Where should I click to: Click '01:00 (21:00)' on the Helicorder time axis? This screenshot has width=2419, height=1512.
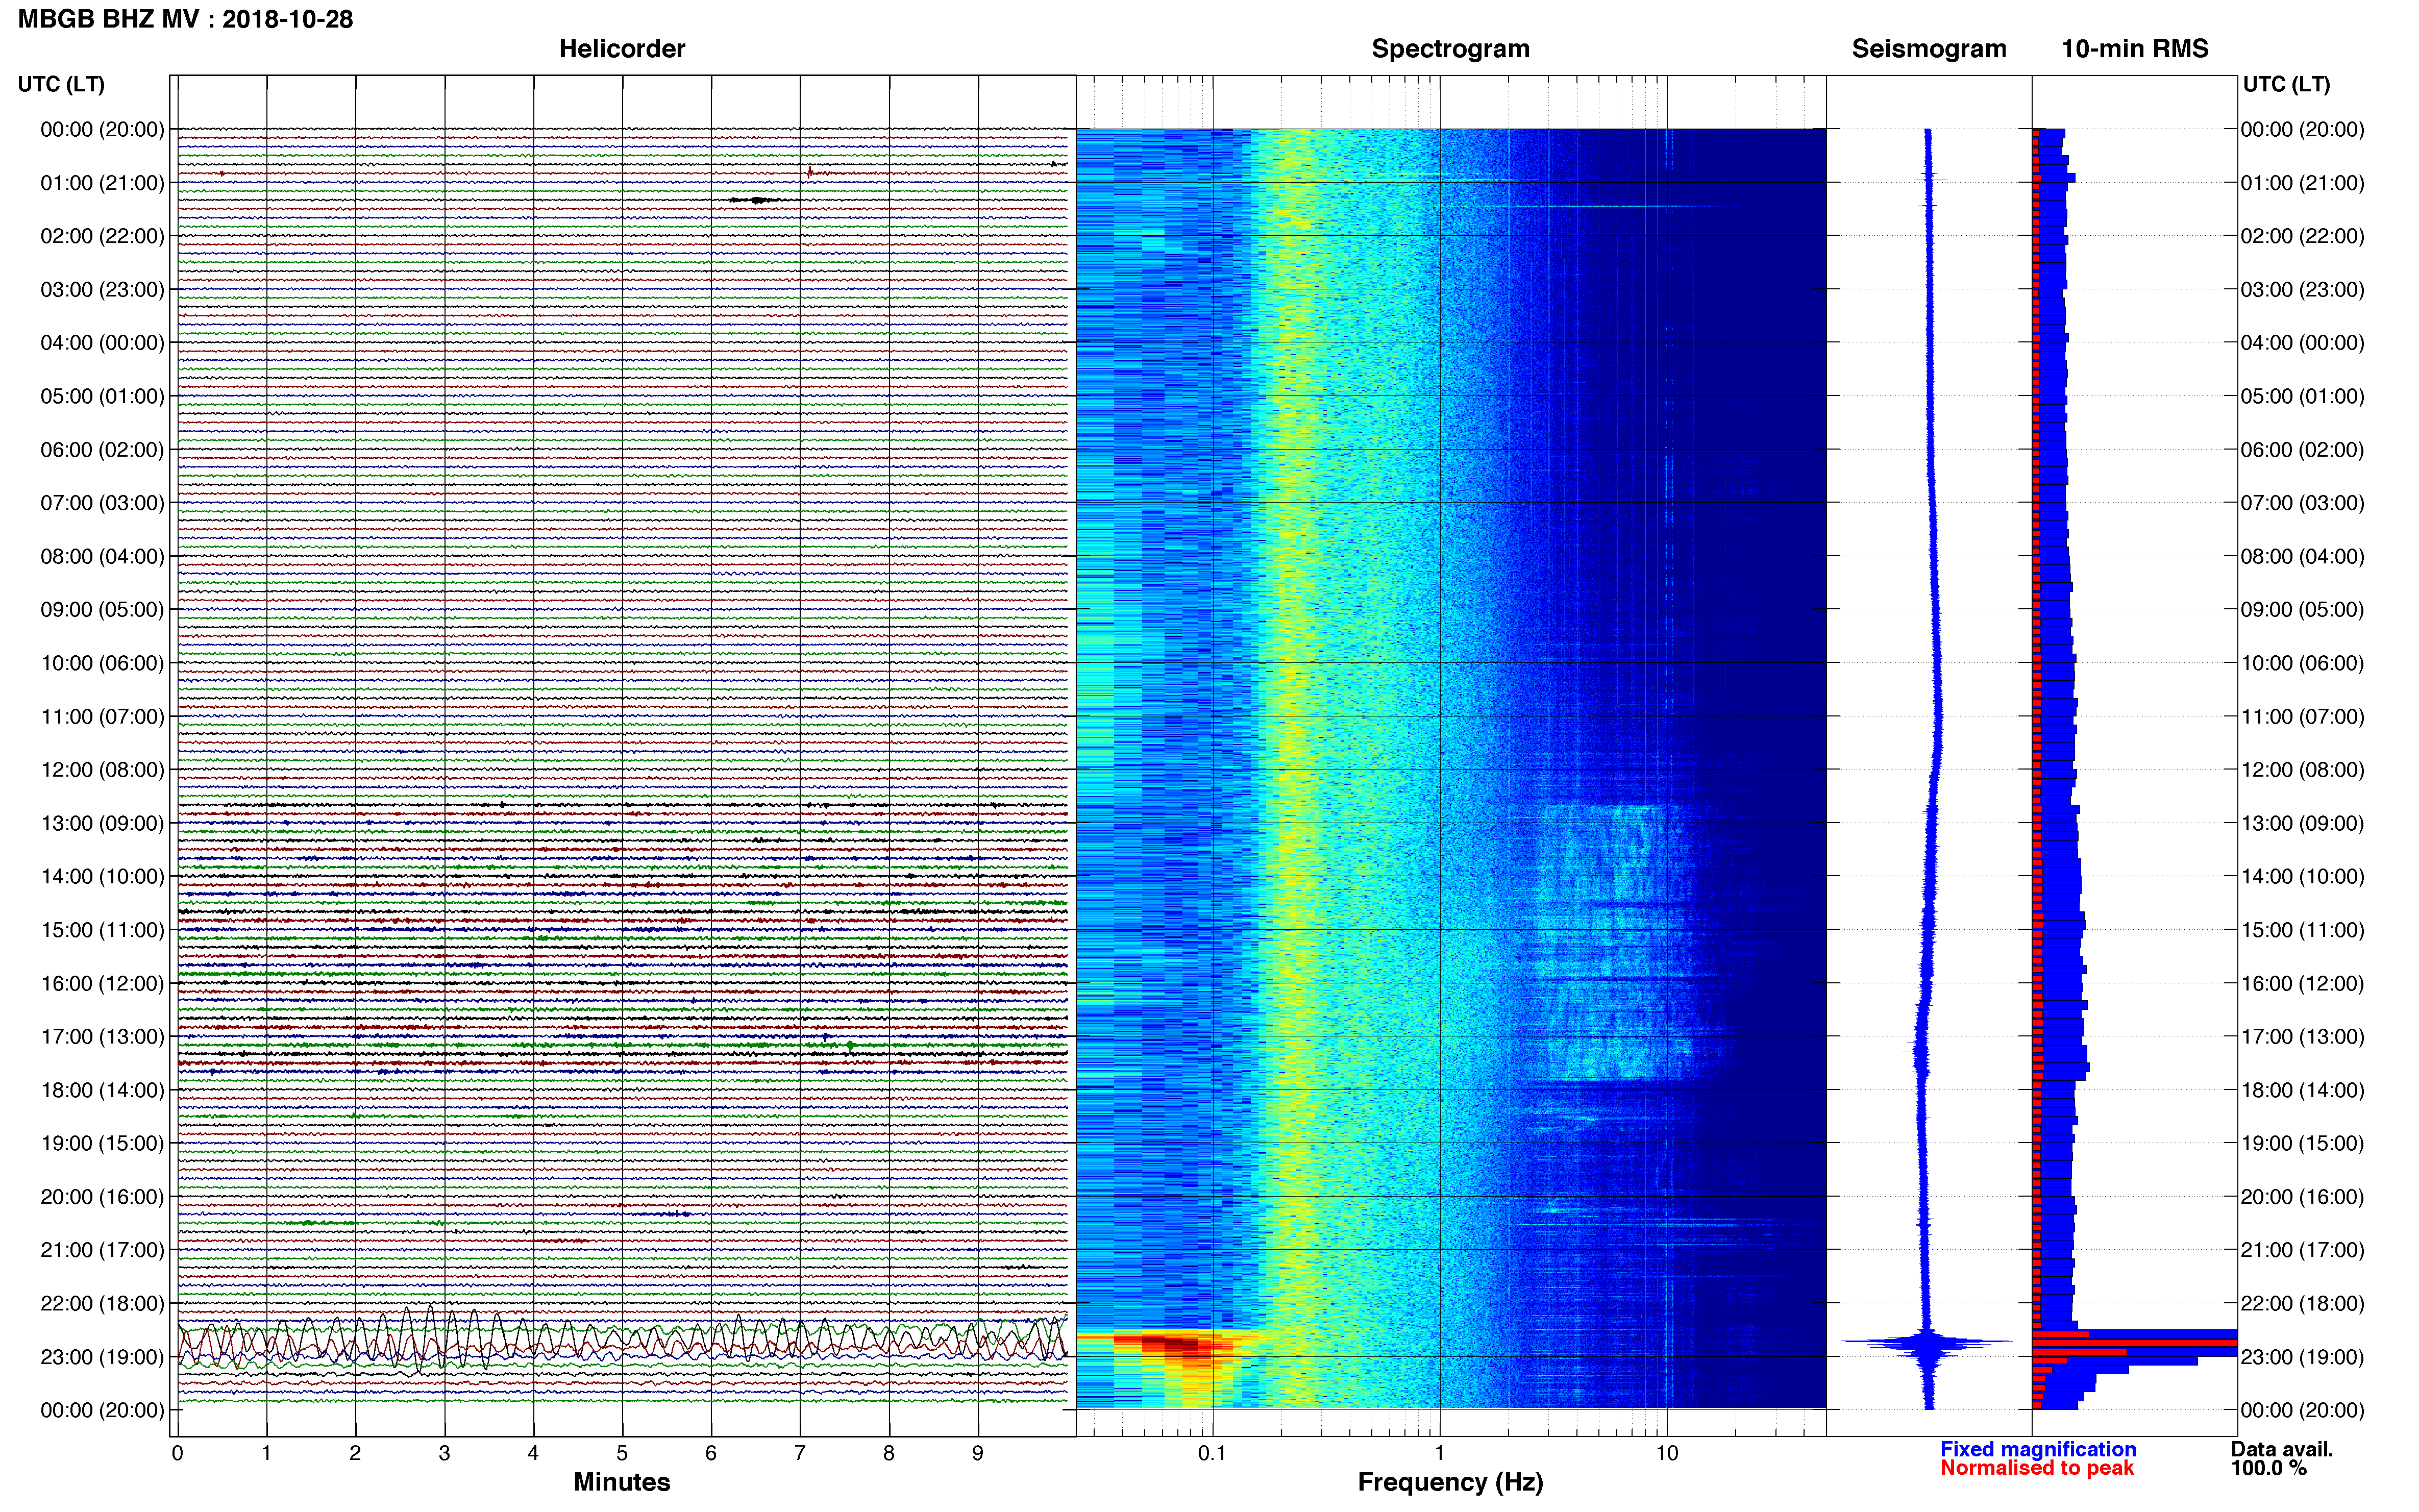tap(102, 182)
